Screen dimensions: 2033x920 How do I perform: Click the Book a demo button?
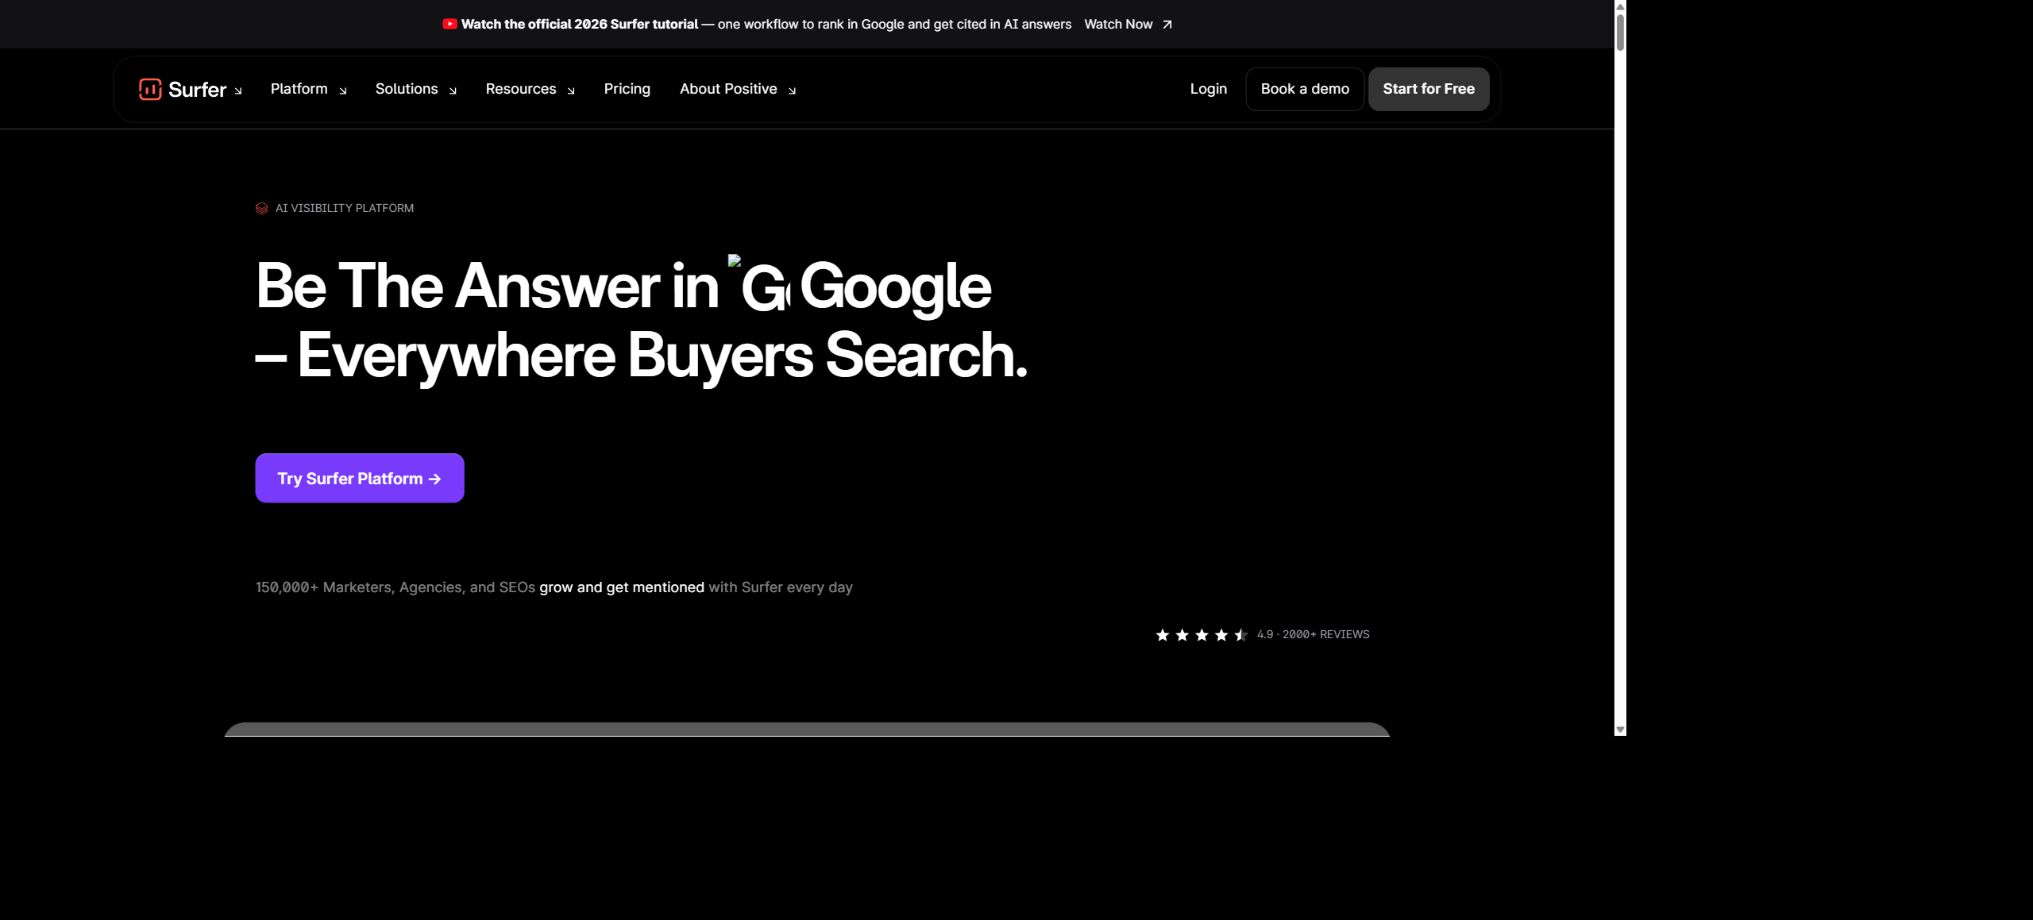coord(1305,89)
